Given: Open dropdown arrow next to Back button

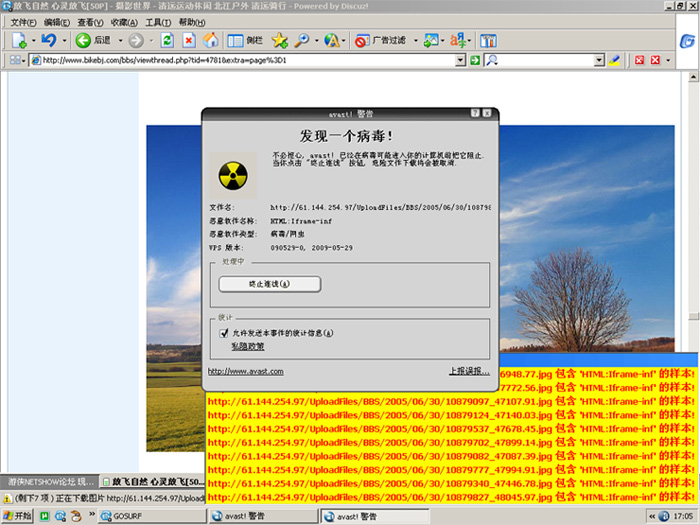Looking at the screenshot, I should (118, 41).
